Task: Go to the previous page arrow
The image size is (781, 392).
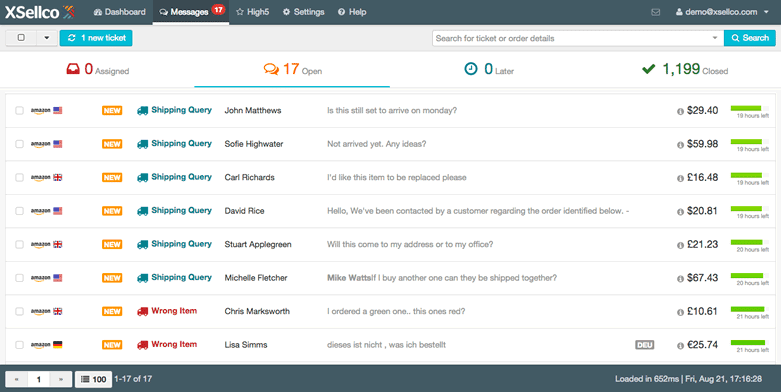Action: [x=16, y=380]
